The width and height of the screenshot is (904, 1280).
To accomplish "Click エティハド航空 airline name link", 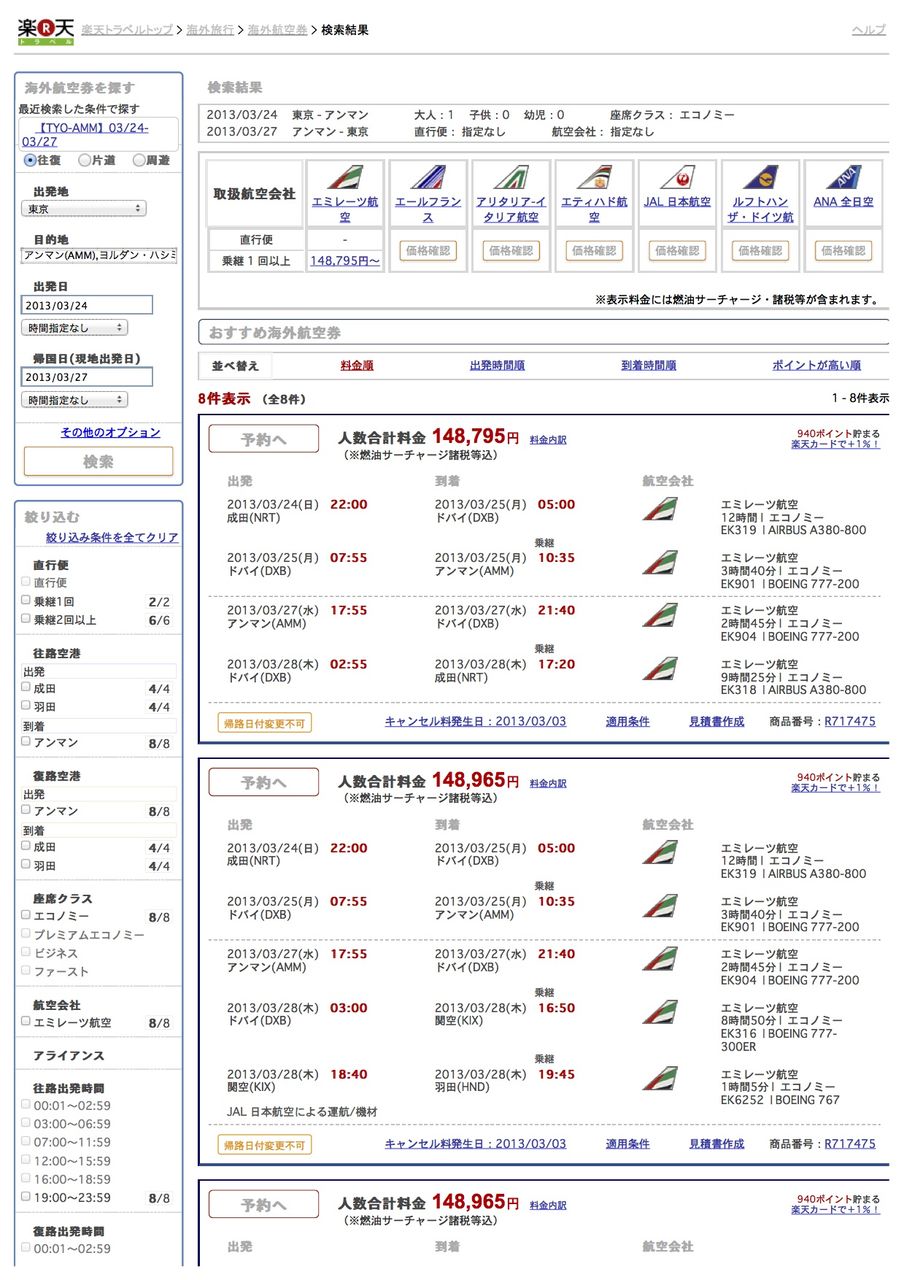I will coord(594,209).
